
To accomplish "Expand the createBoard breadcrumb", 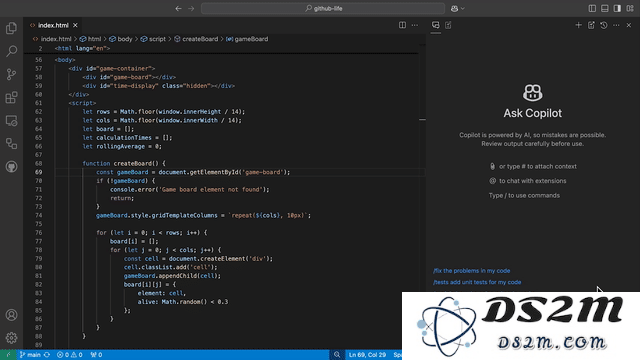I will pos(196,39).
